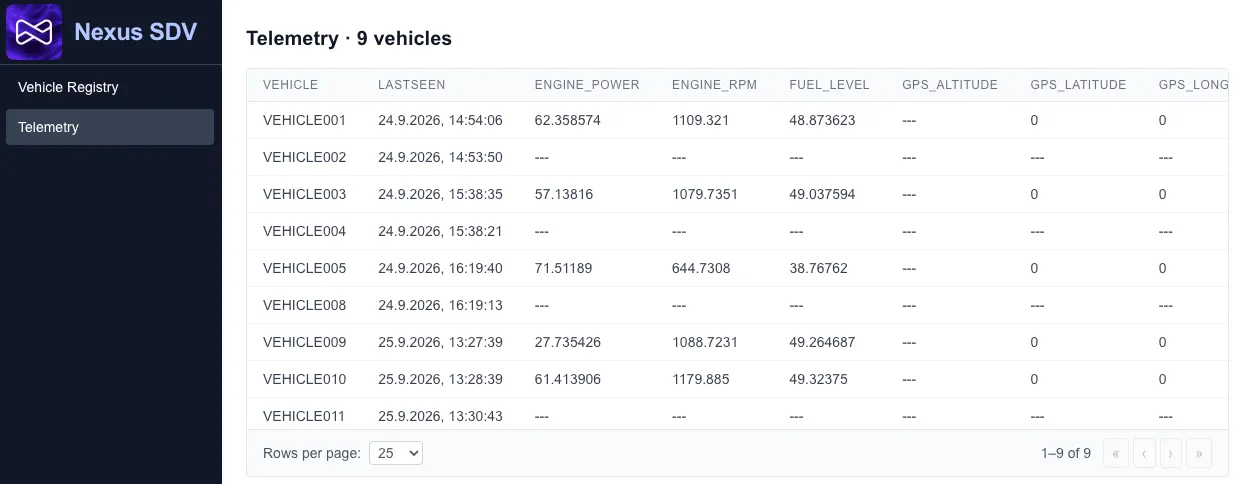The height and width of the screenshot is (484, 1239).
Task: Click the Nexus SDV title text
Action: tap(136, 32)
